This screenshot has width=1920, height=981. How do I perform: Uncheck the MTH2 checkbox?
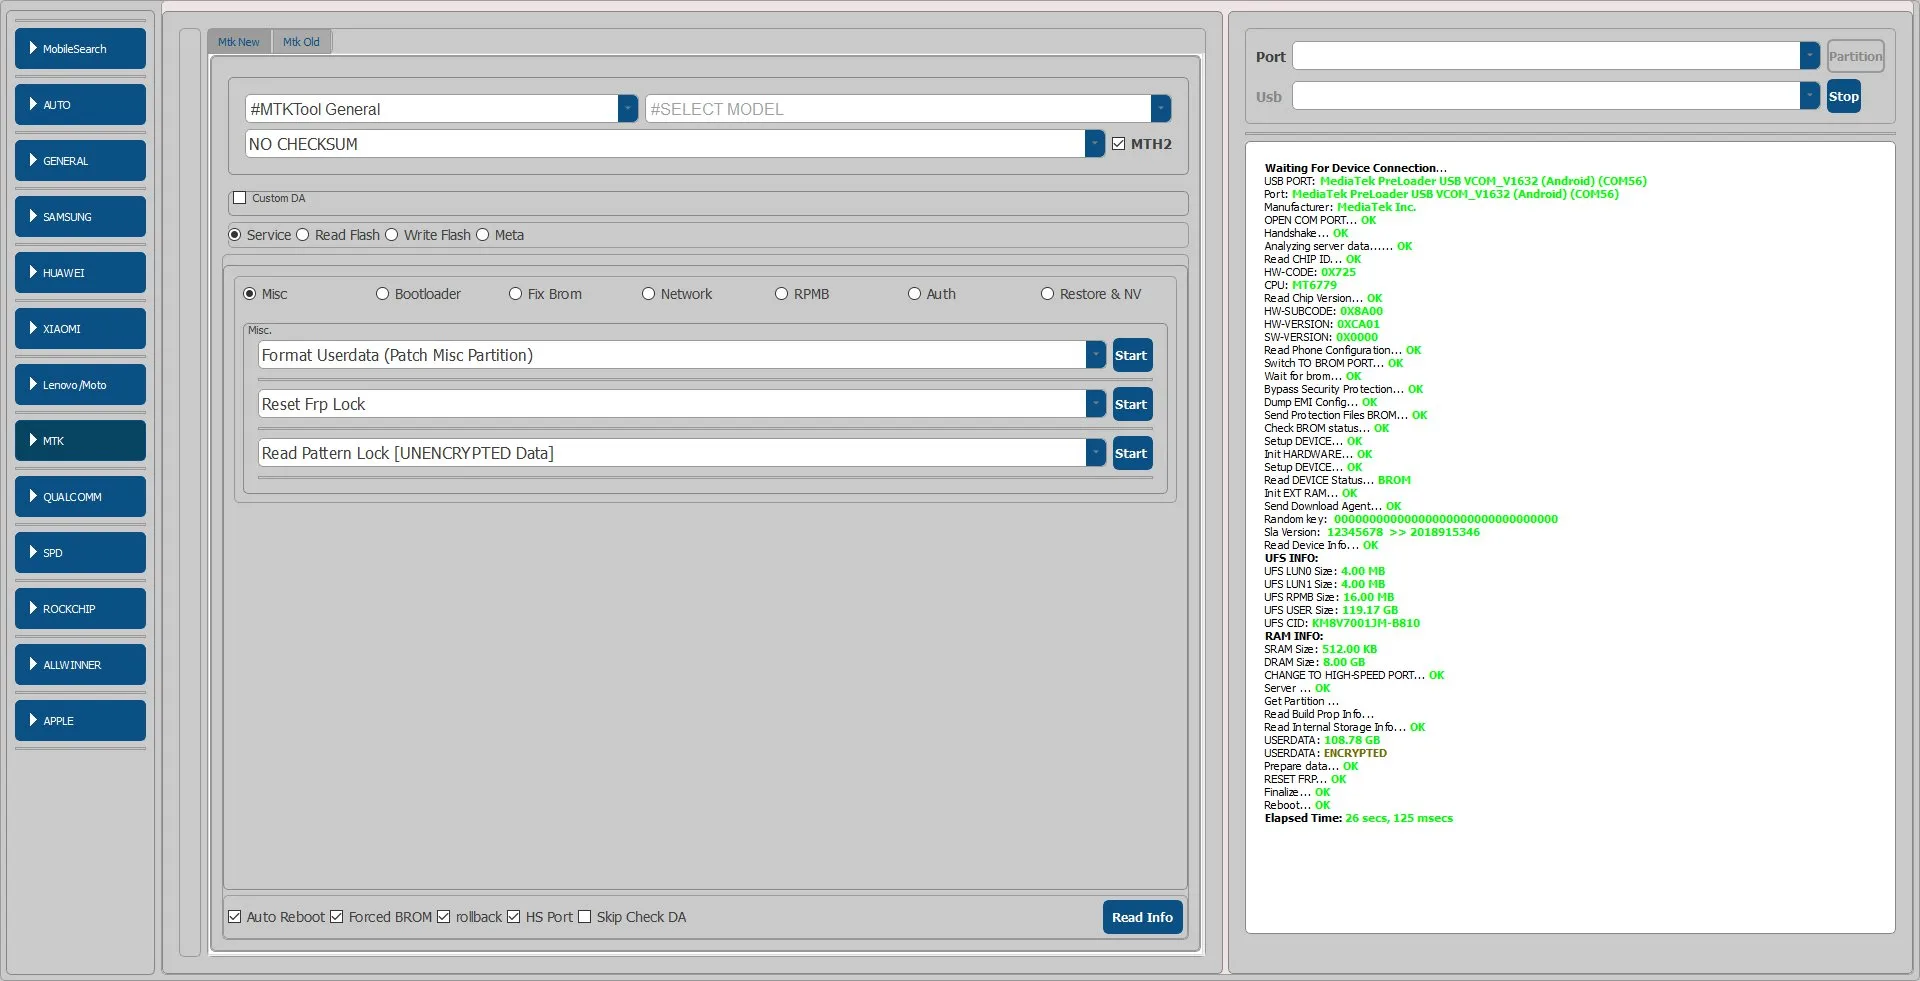pyautogui.click(x=1119, y=144)
